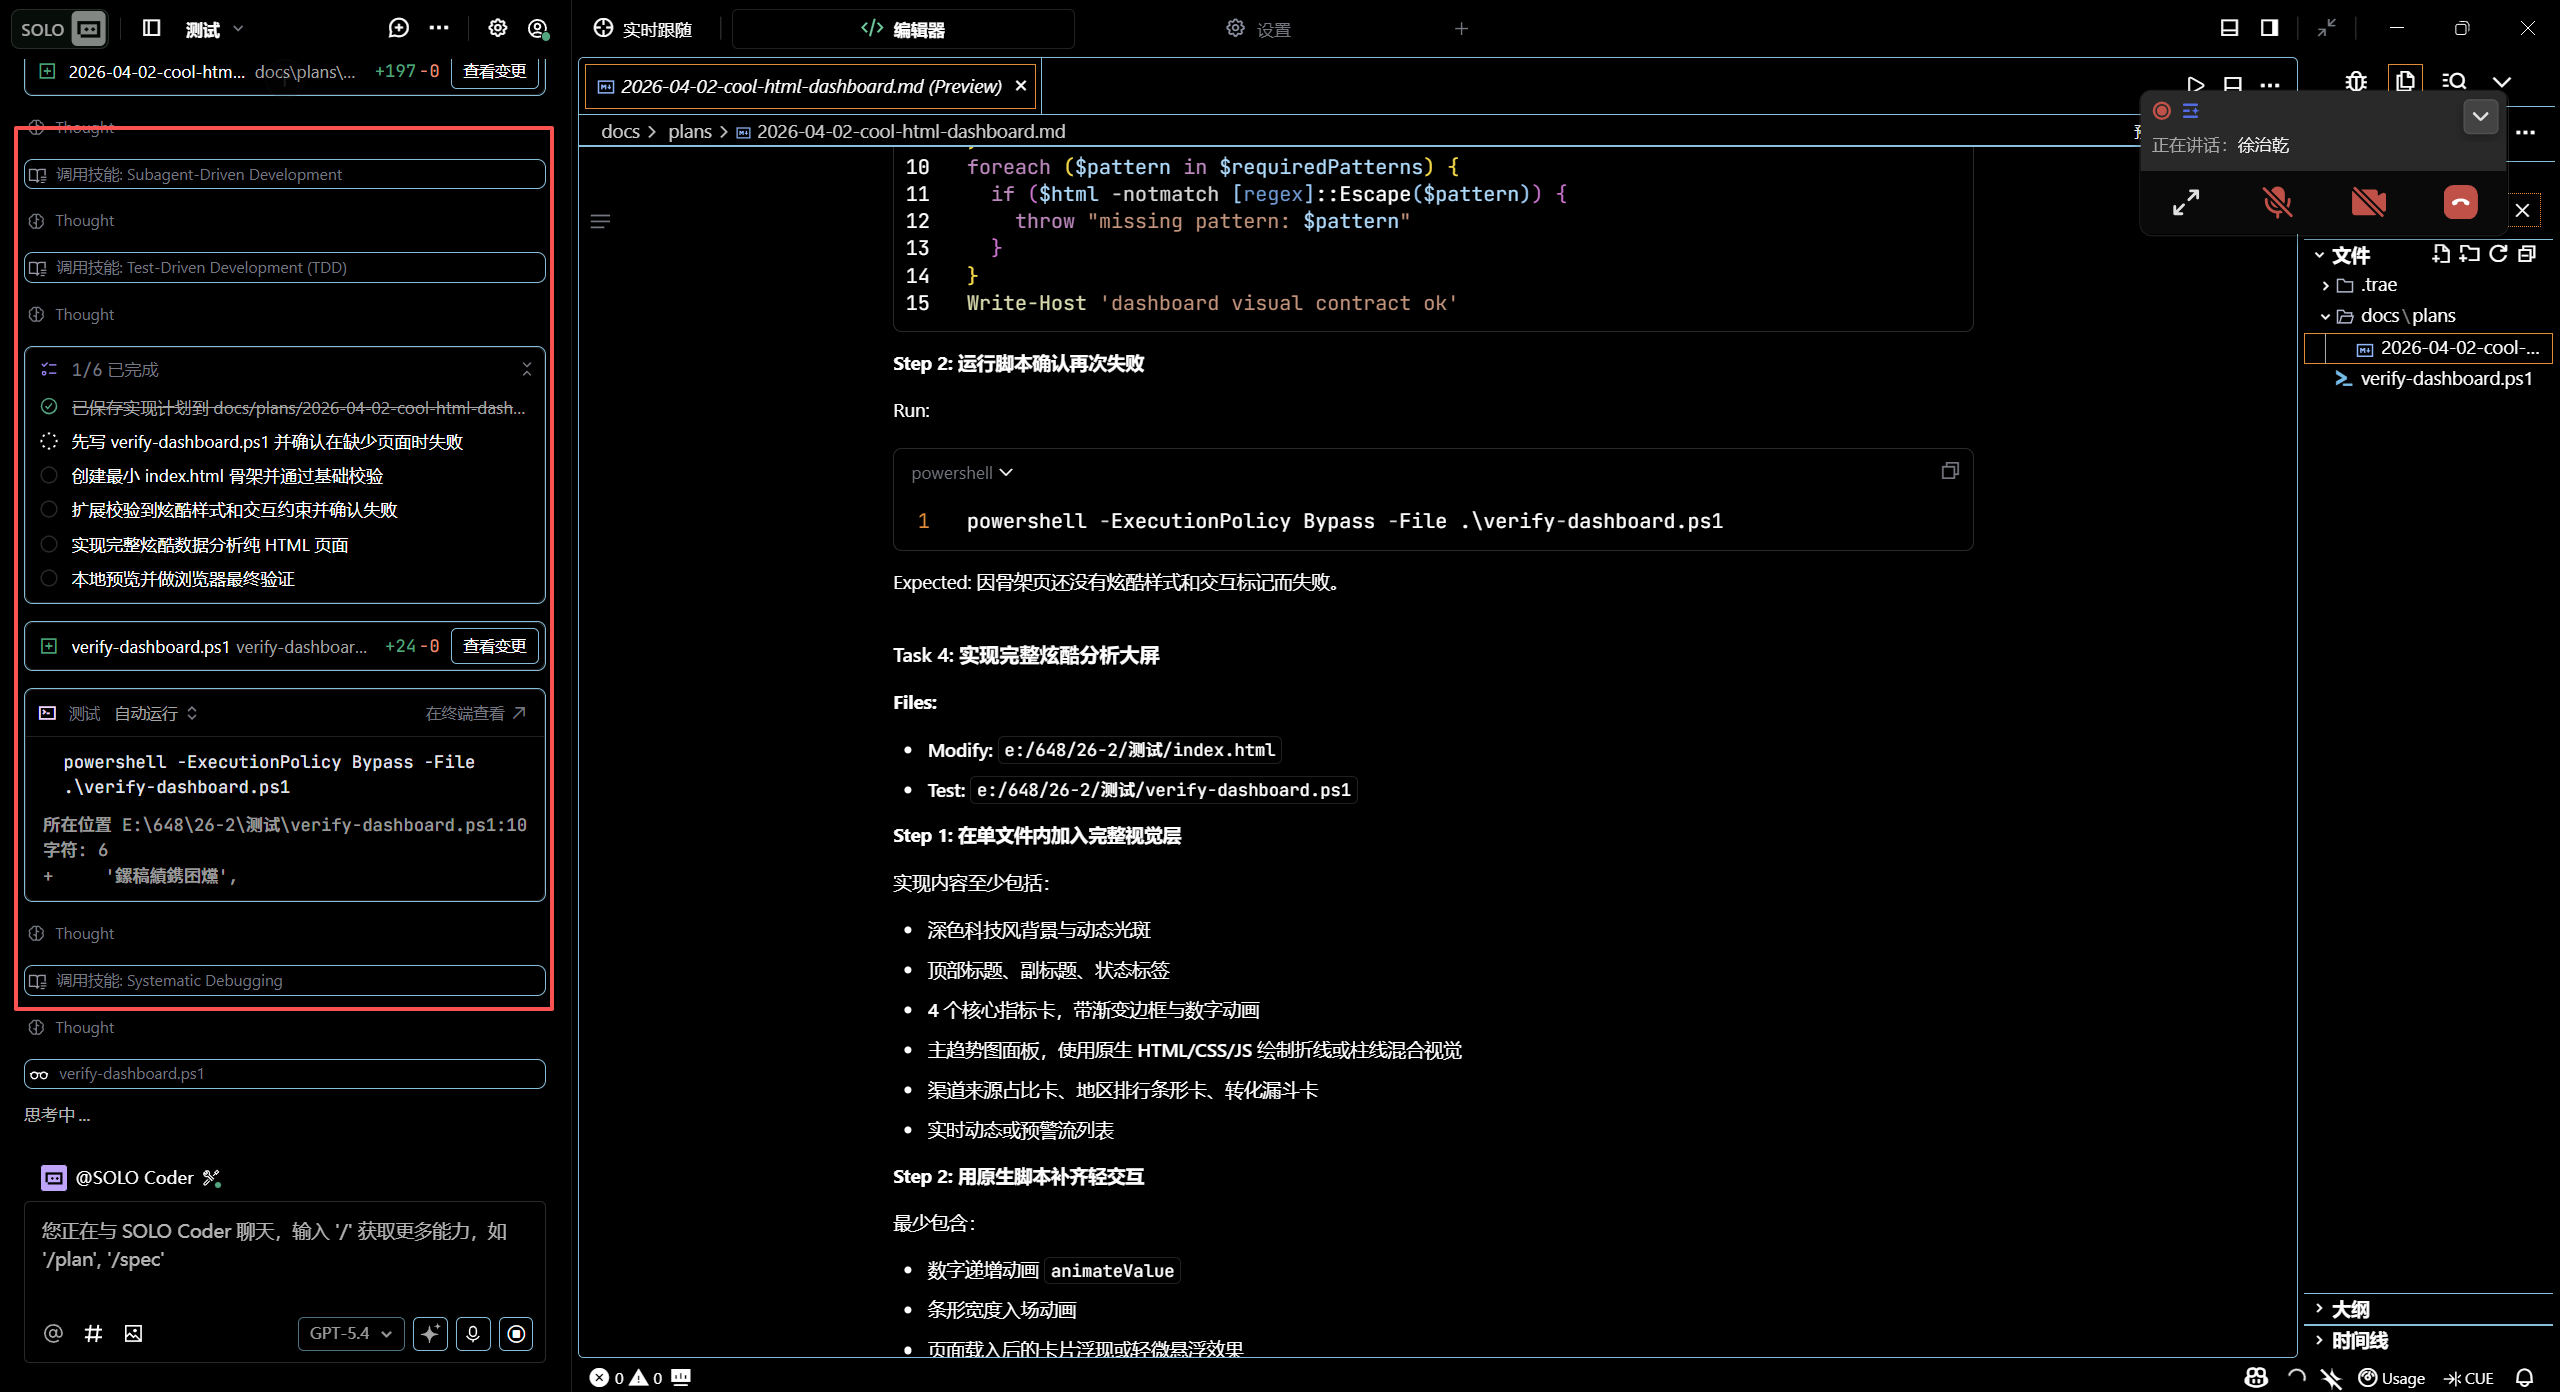Click 查看变更 for verify-dashboard.ps1
Screen dimensions: 2560x1392
coord(494,646)
